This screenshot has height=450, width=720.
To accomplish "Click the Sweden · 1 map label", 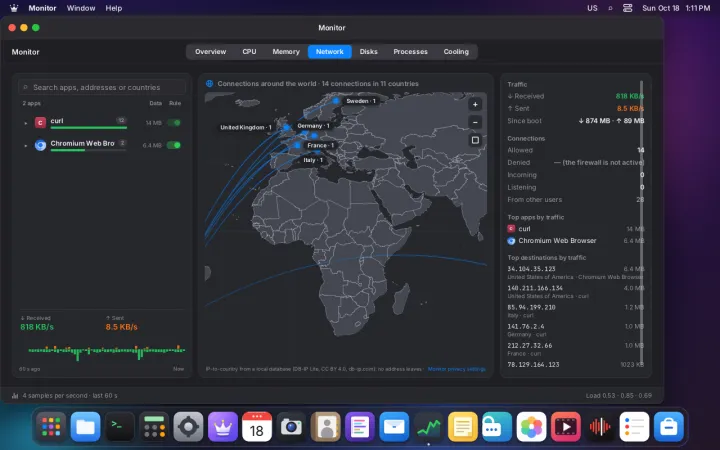I will (x=361, y=101).
